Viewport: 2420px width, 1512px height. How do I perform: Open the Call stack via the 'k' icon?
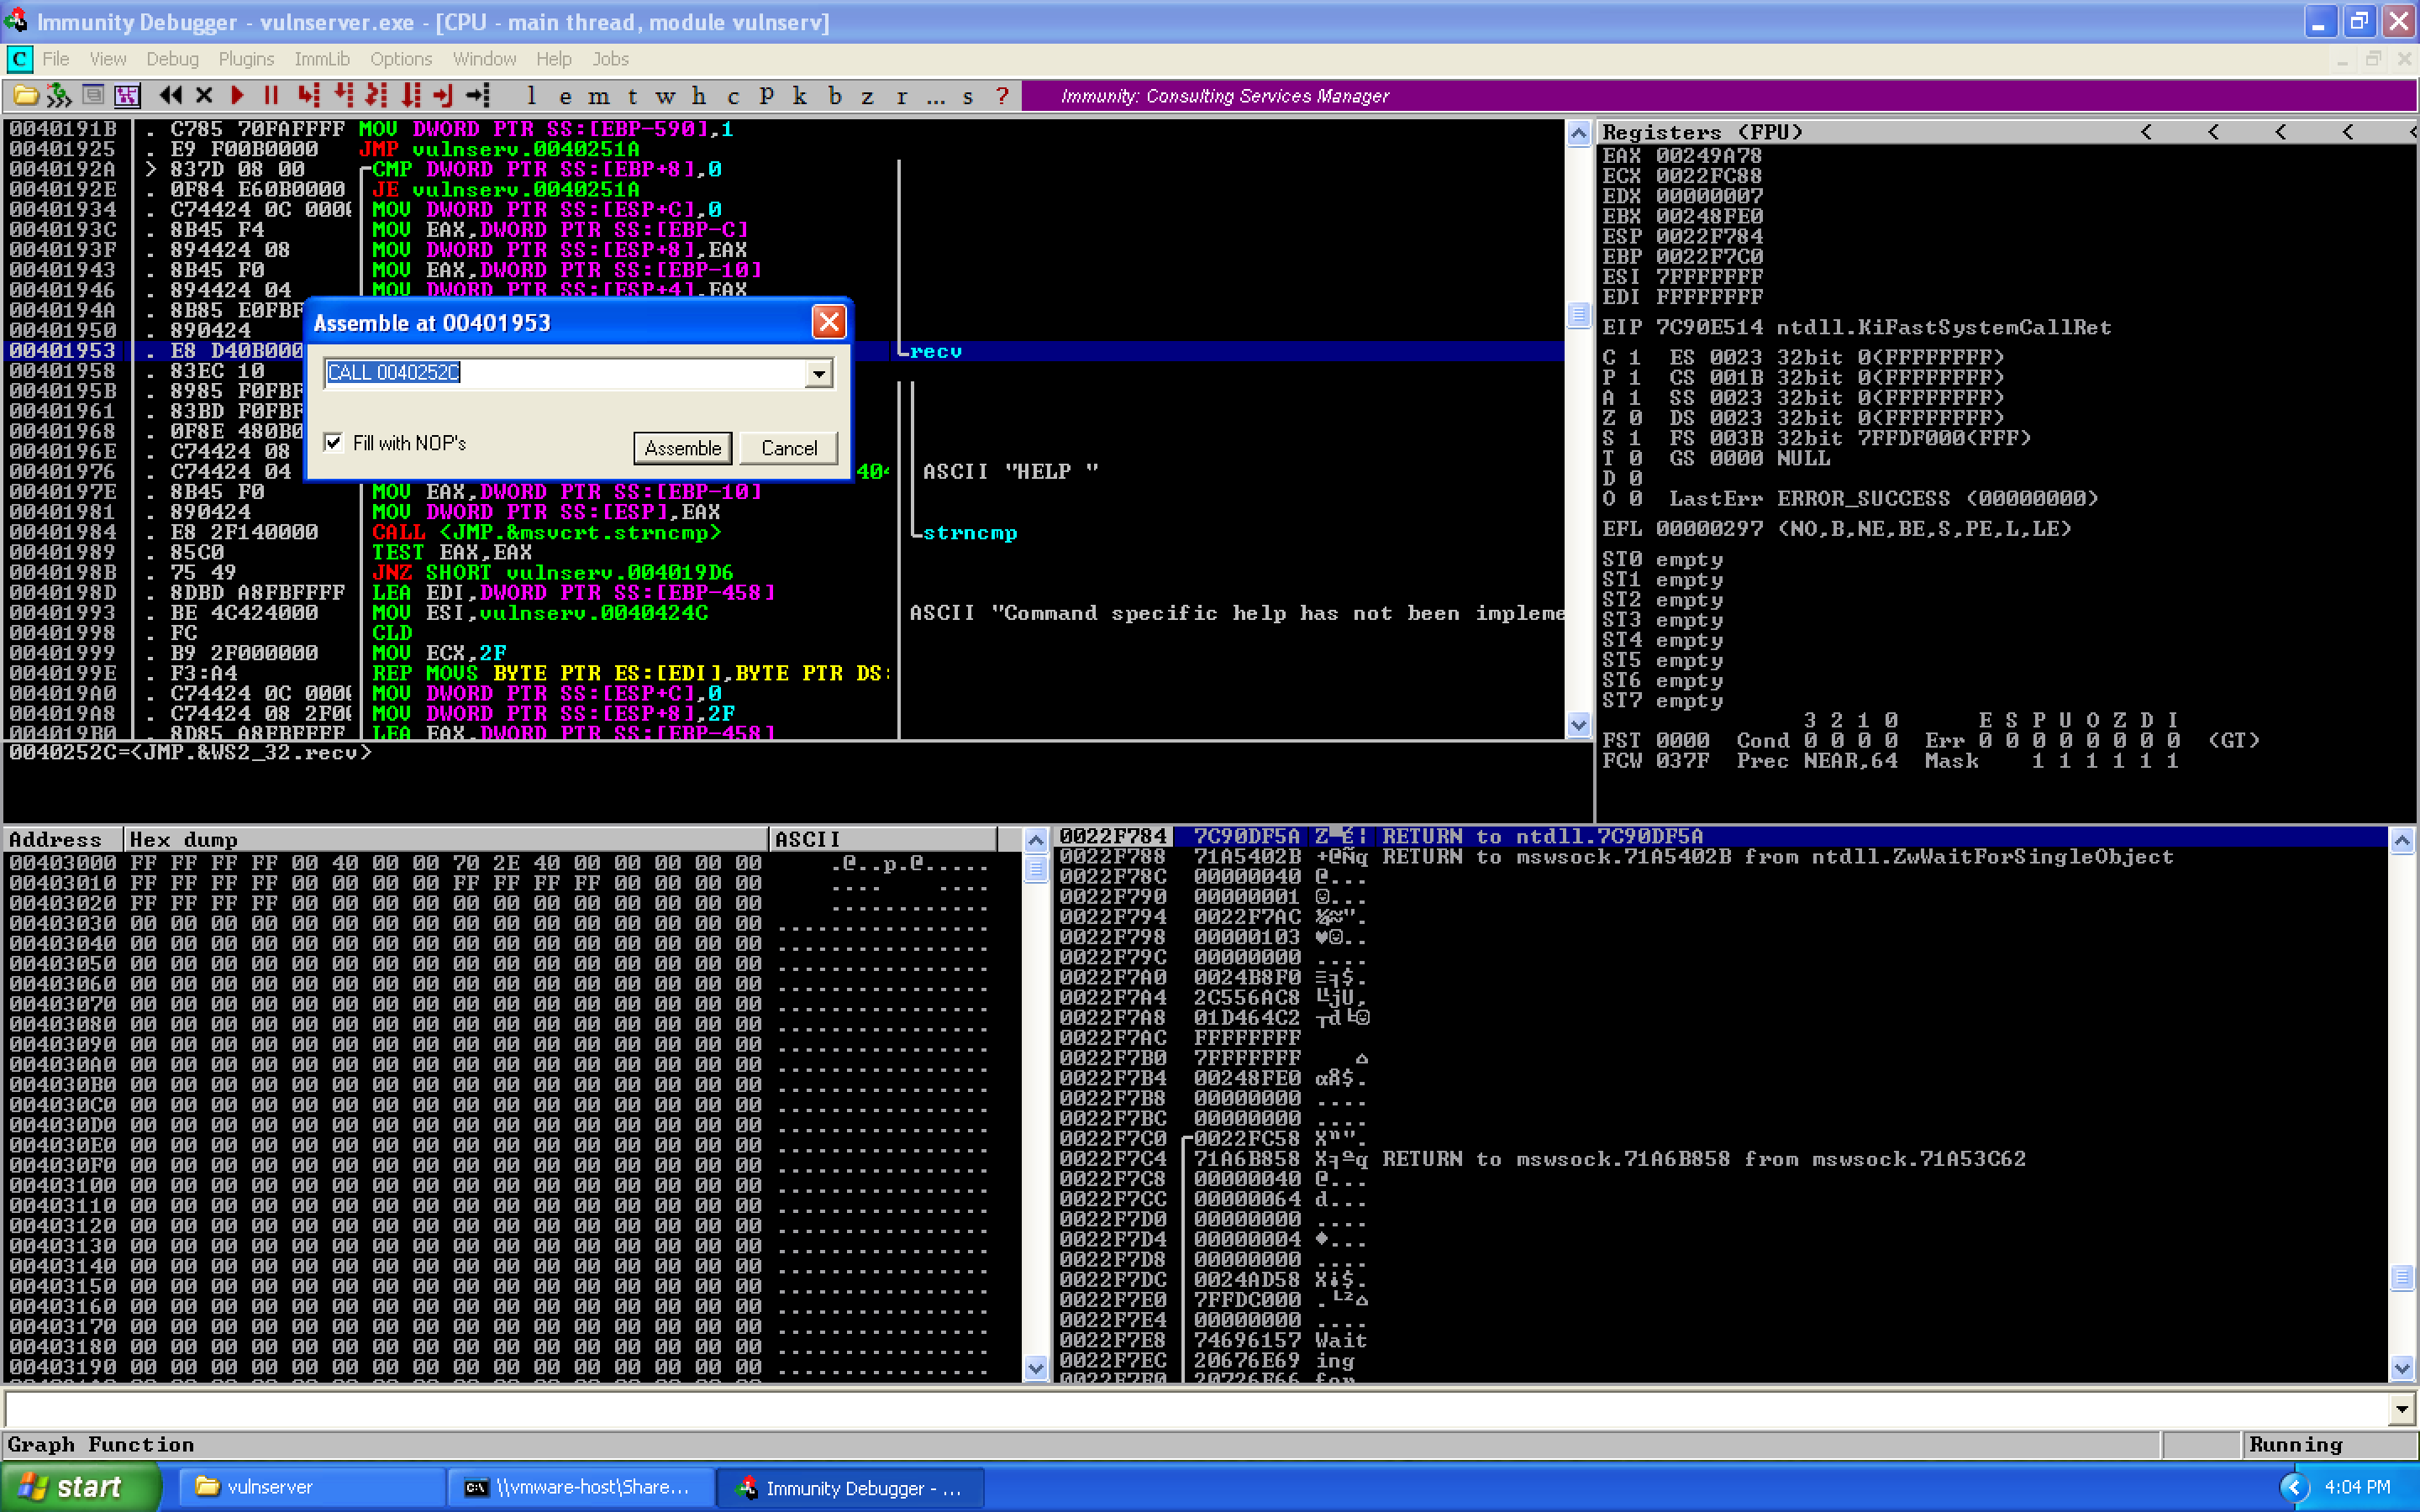(x=799, y=95)
